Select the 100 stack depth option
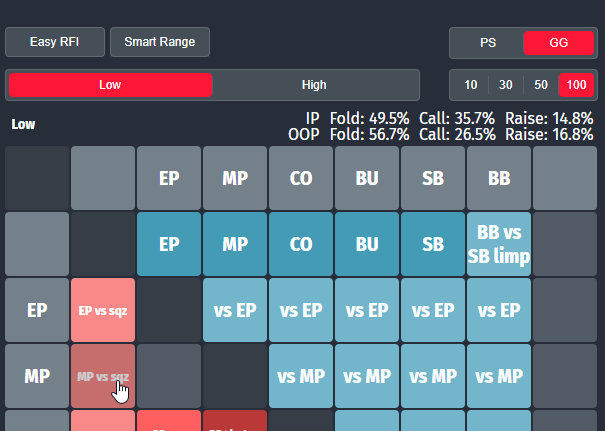The width and height of the screenshot is (605, 431). [576, 85]
